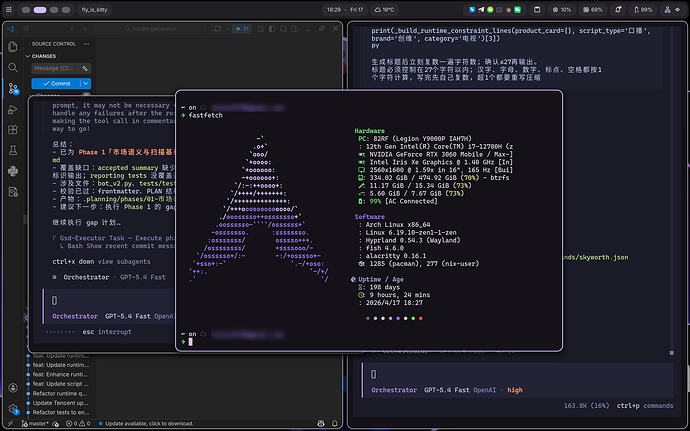Click the red color dot in fastfetch palette
The image size is (690, 431).
(x=421, y=318)
